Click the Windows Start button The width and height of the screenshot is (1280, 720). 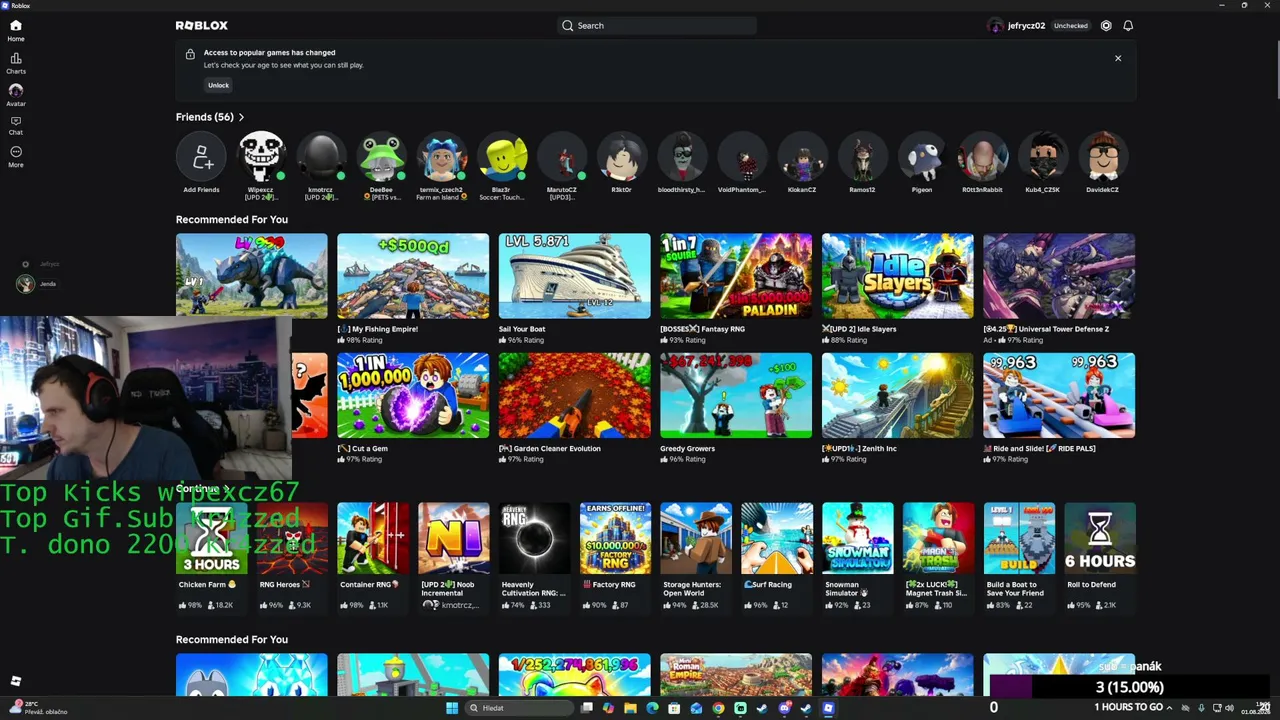click(x=452, y=708)
